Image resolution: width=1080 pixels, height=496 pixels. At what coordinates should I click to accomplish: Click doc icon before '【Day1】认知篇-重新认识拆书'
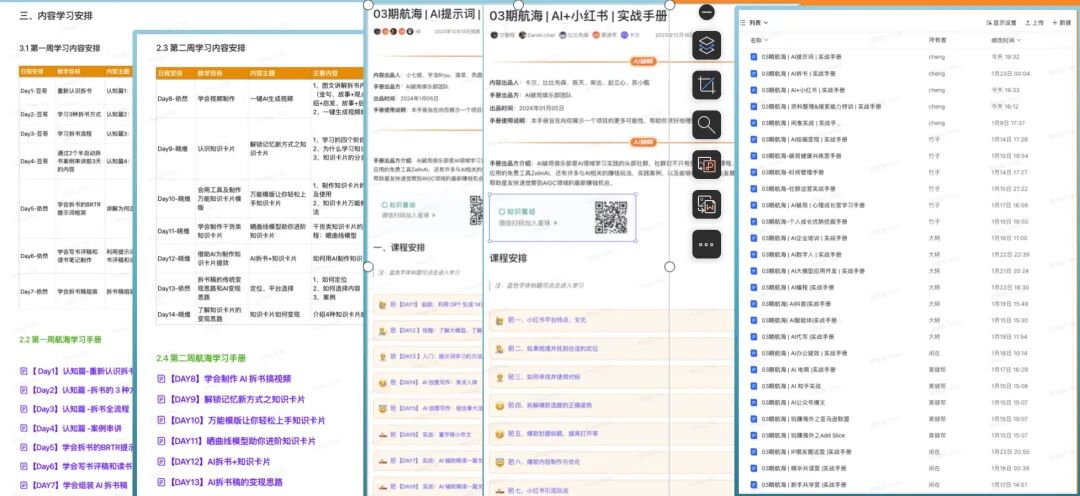click(24, 371)
